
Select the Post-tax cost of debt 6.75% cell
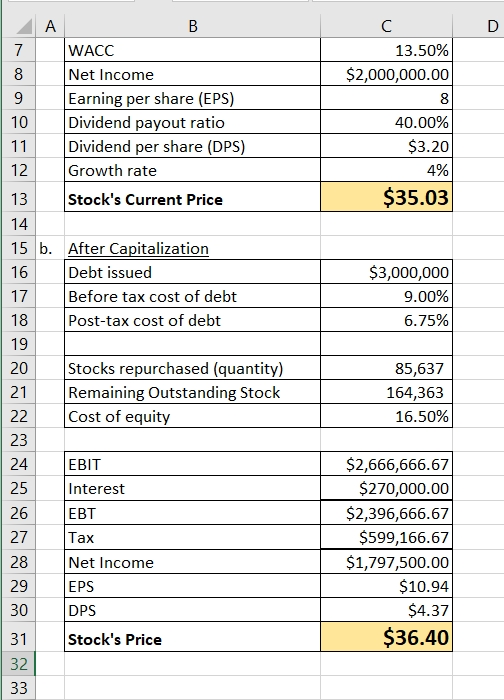(386, 320)
